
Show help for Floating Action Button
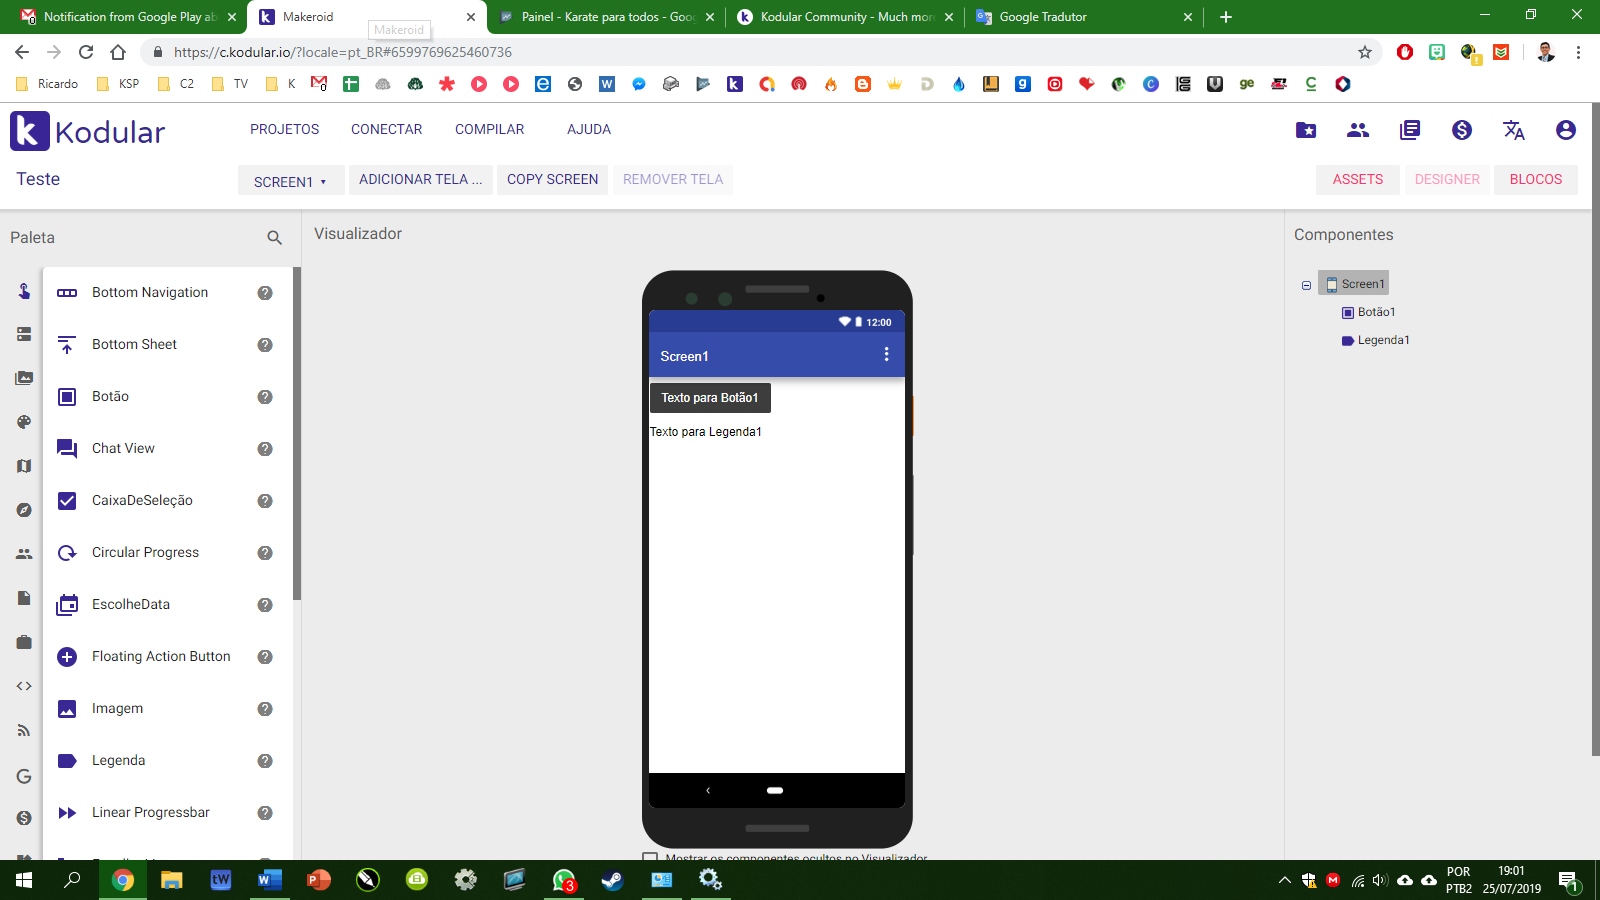[x=265, y=657]
